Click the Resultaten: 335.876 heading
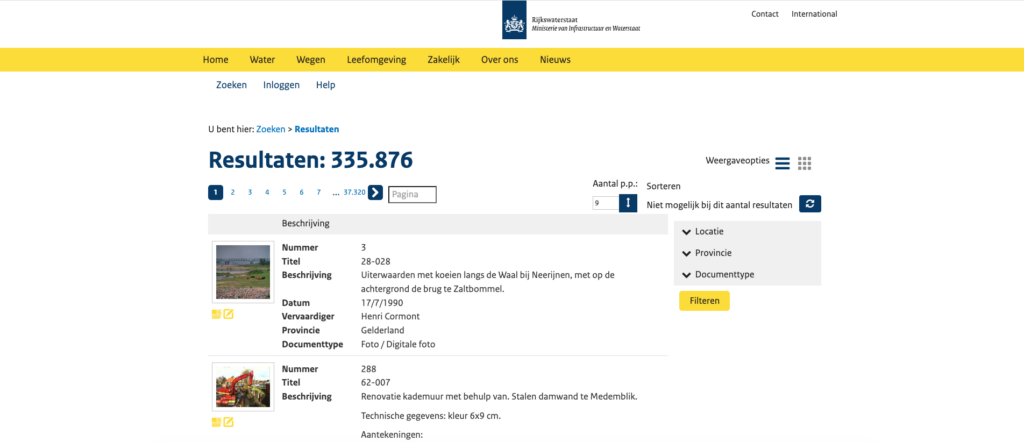 tap(311, 161)
